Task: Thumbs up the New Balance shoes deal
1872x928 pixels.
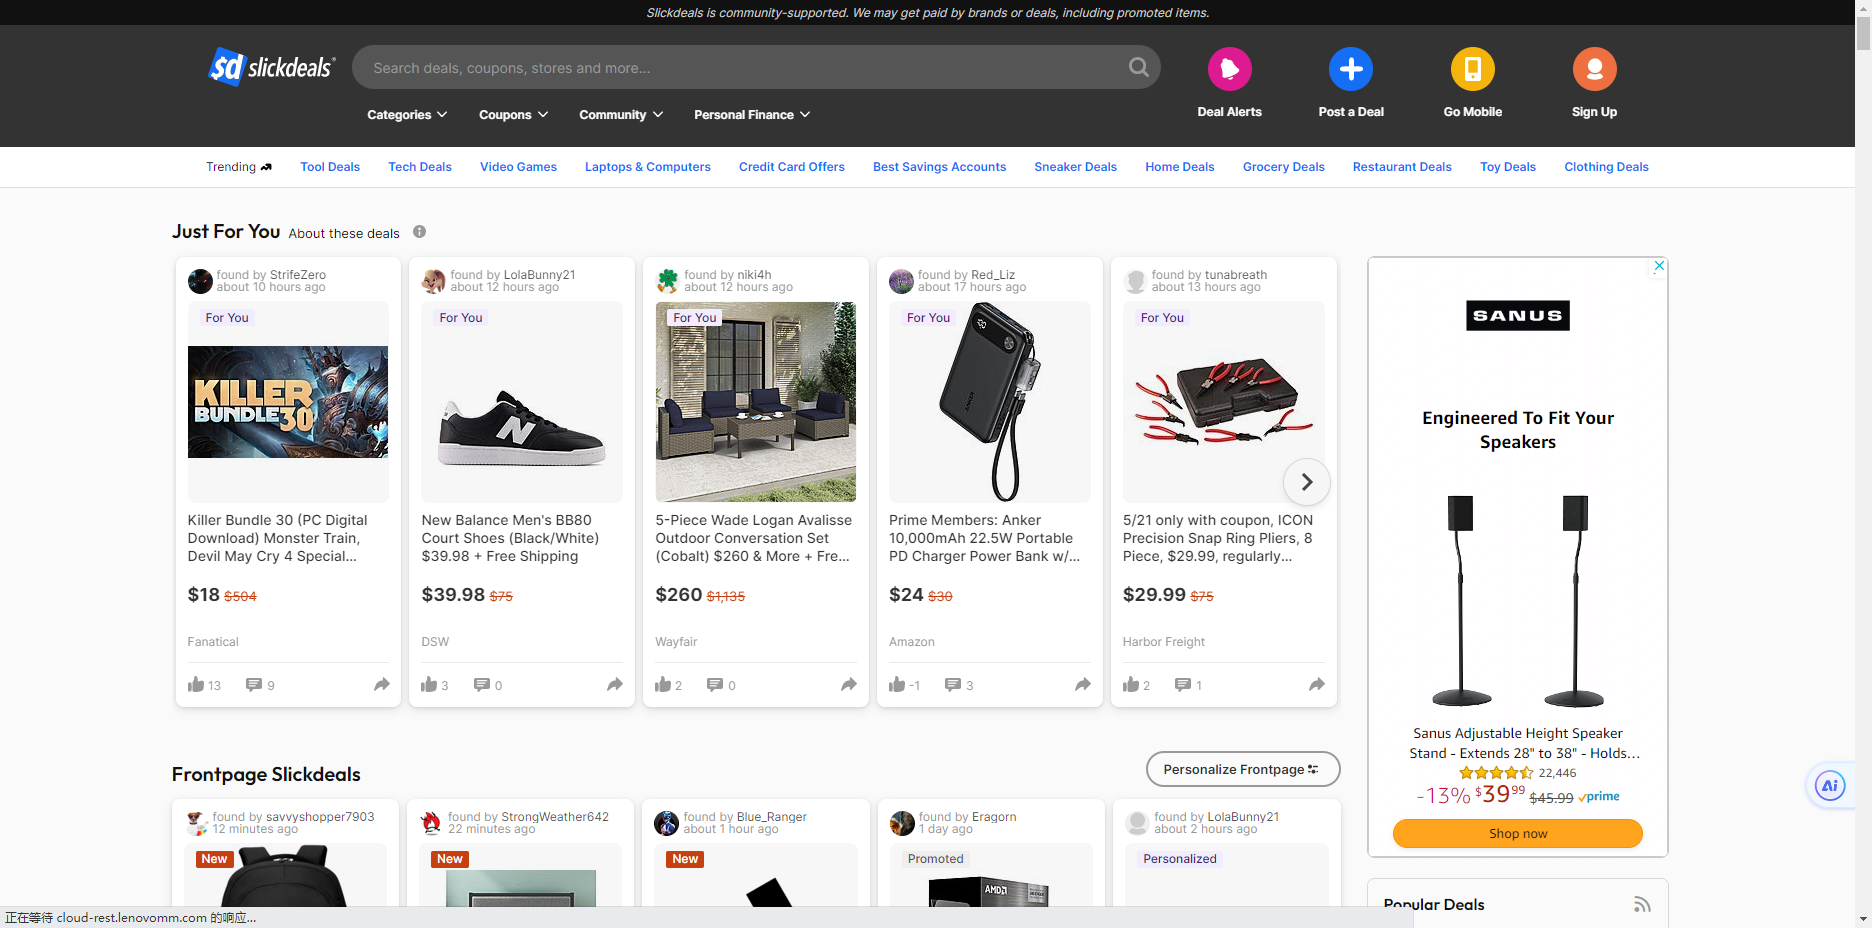Action: point(429,685)
